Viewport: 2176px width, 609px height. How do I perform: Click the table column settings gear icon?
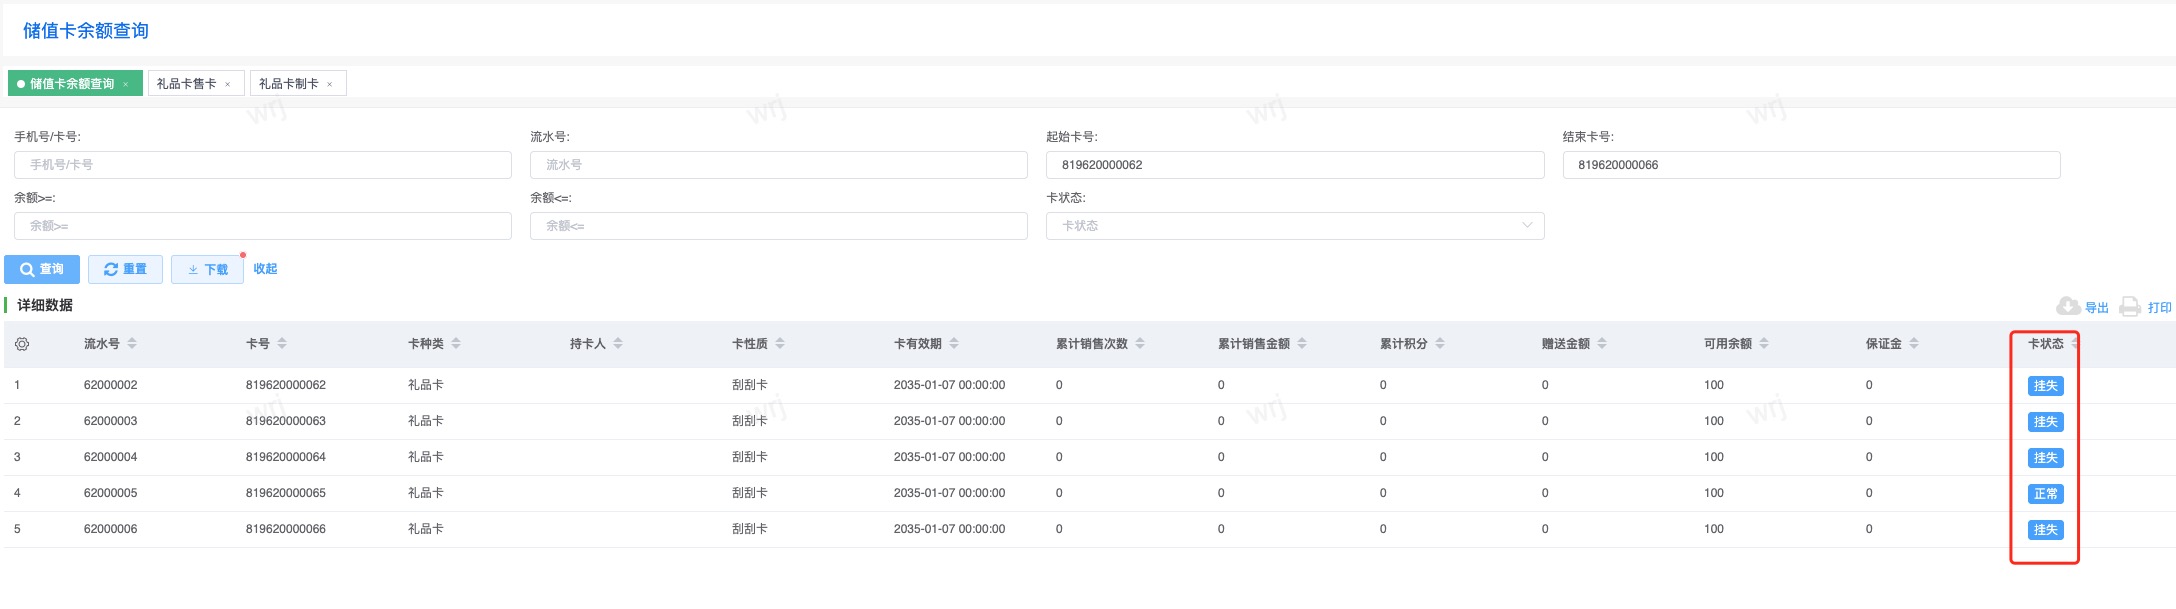click(x=22, y=344)
